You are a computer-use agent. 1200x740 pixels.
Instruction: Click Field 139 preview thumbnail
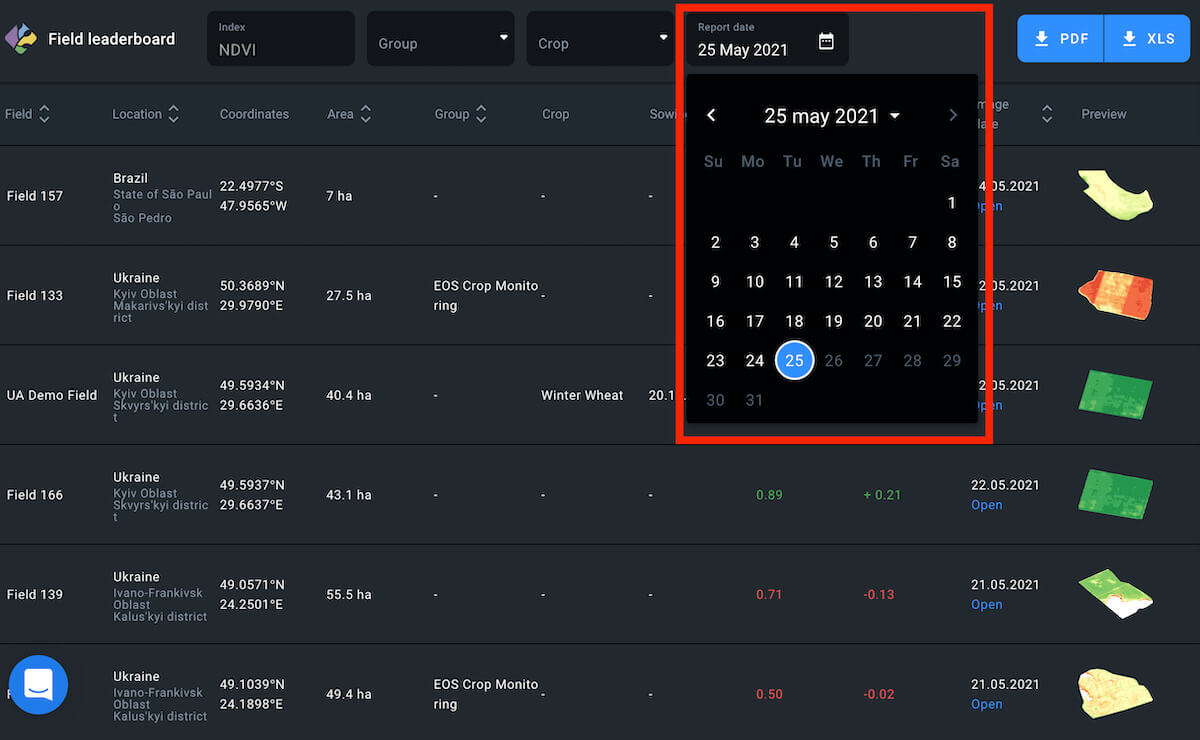coord(1115,594)
